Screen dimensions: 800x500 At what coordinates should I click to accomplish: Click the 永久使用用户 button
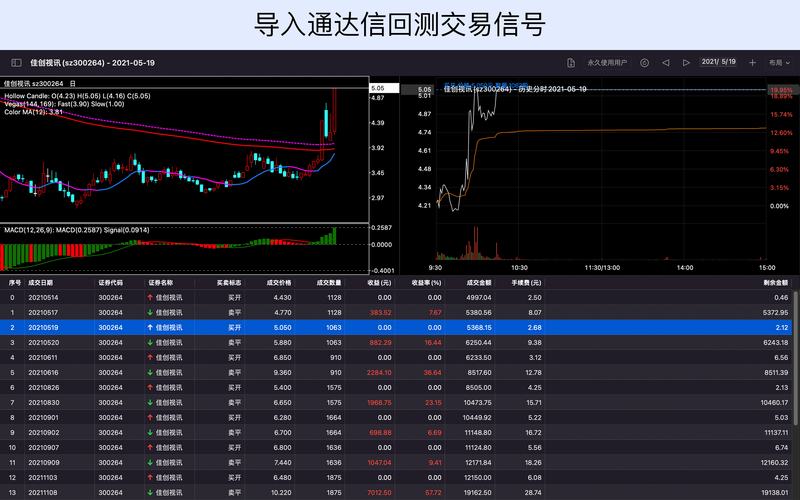[x=607, y=62]
